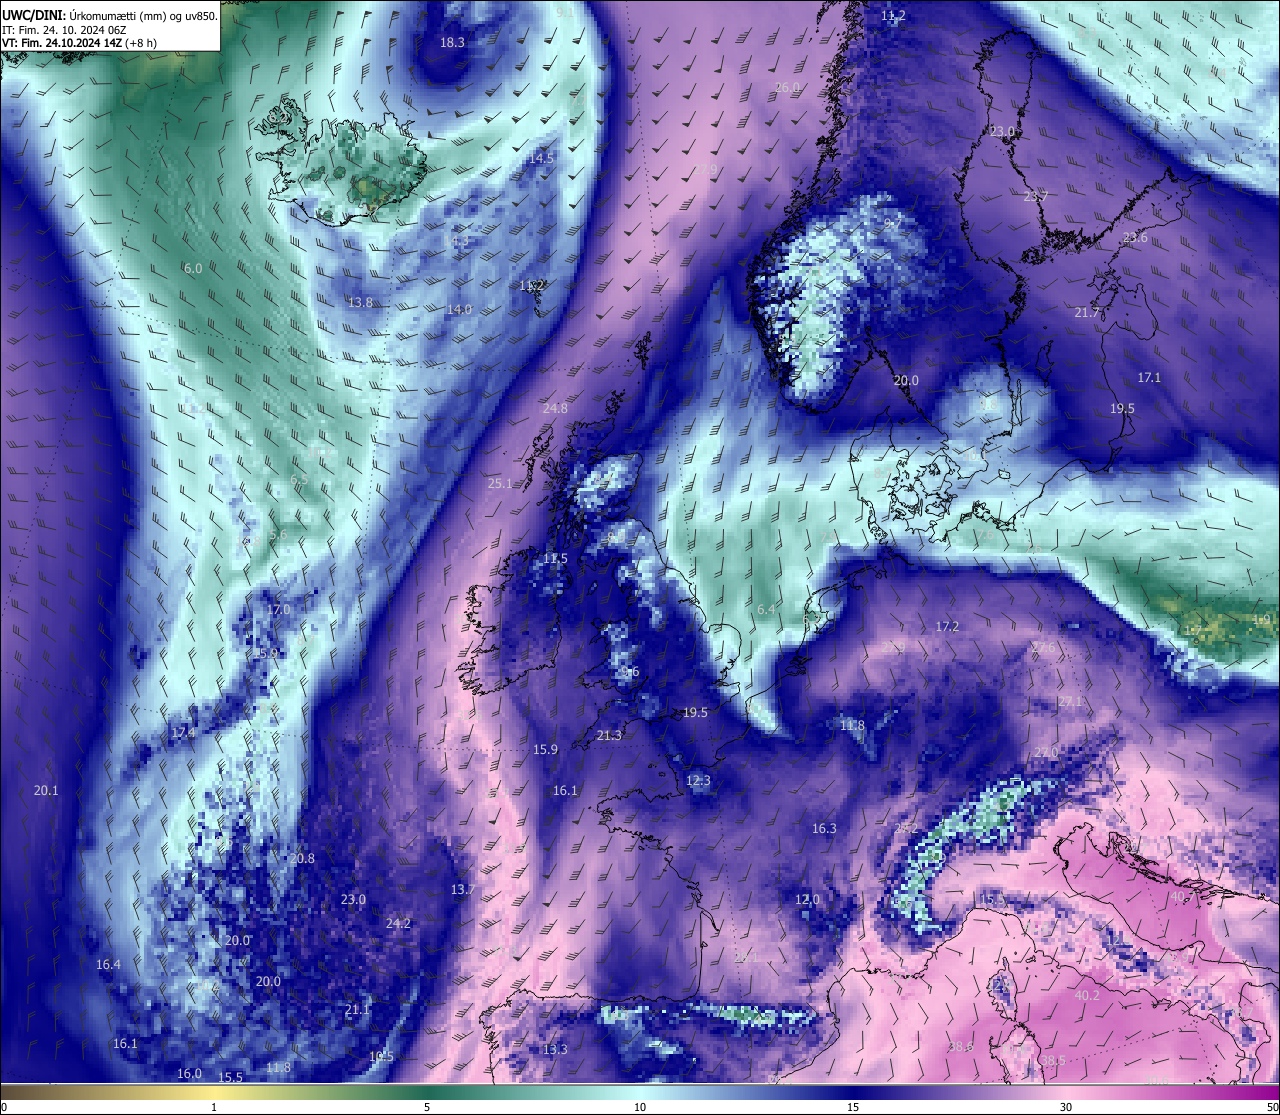Click the 16.4 value label
The image size is (1280, 1115).
108,964
